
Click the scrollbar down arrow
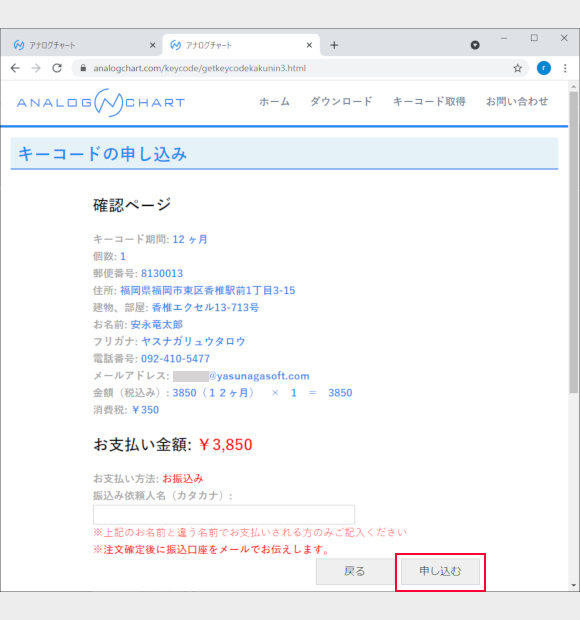(x=574, y=586)
